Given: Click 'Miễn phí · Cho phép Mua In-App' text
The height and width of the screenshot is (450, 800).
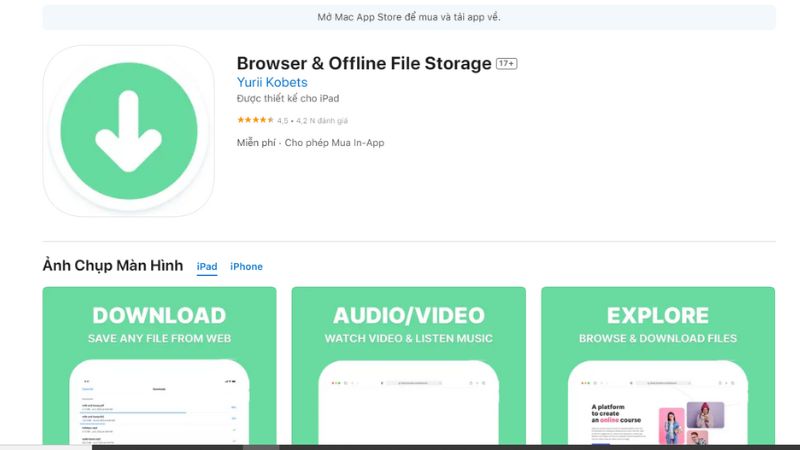Looking at the screenshot, I should pos(310,143).
